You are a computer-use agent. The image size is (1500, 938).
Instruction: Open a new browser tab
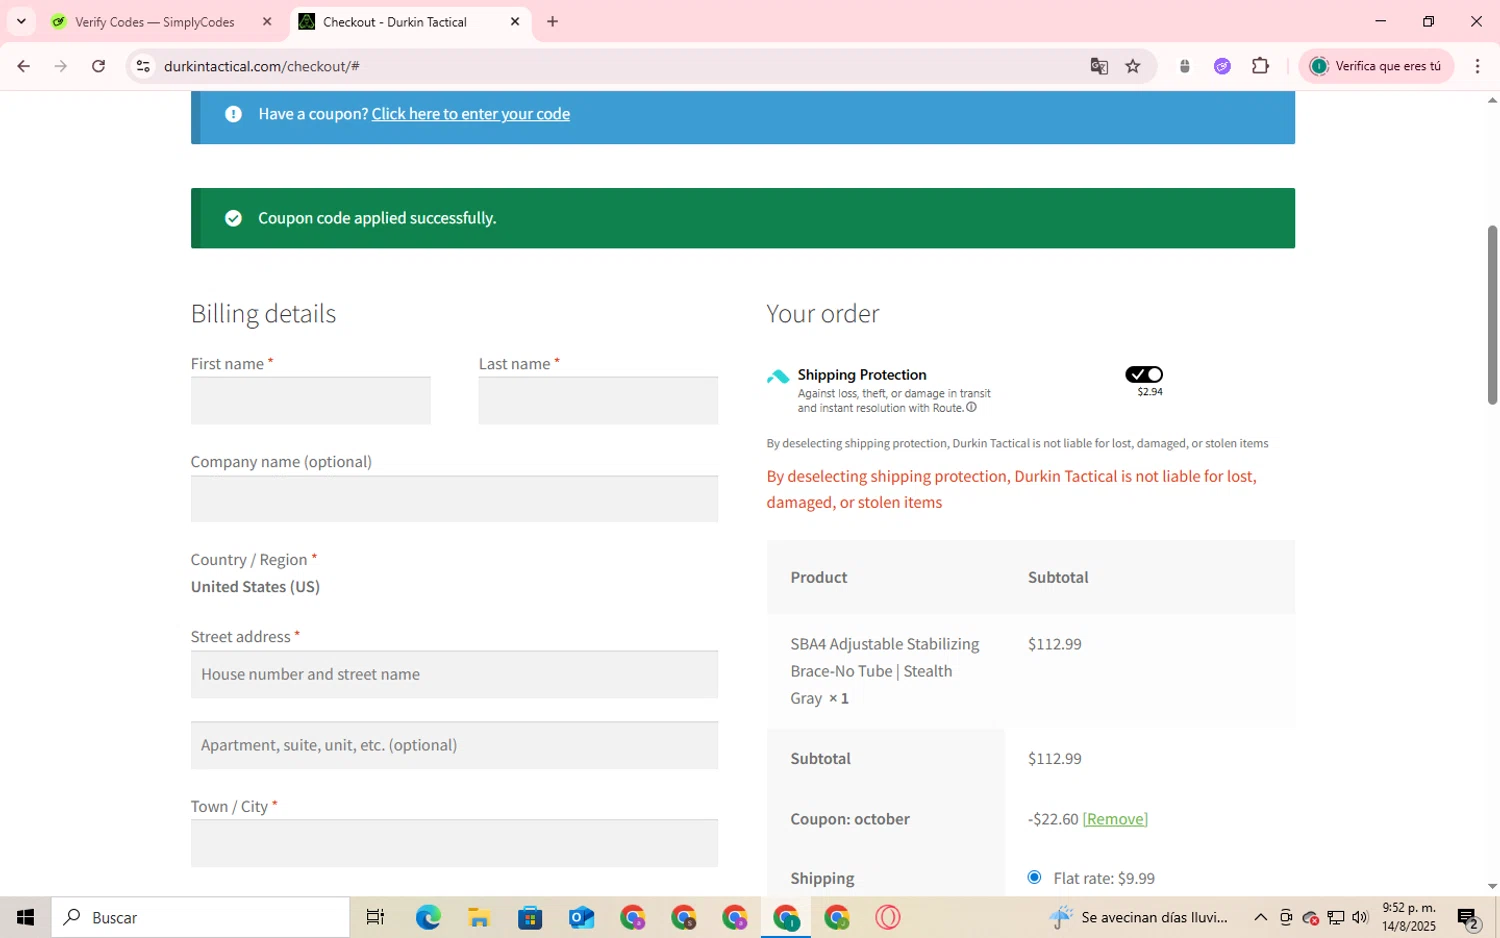pyautogui.click(x=552, y=21)
